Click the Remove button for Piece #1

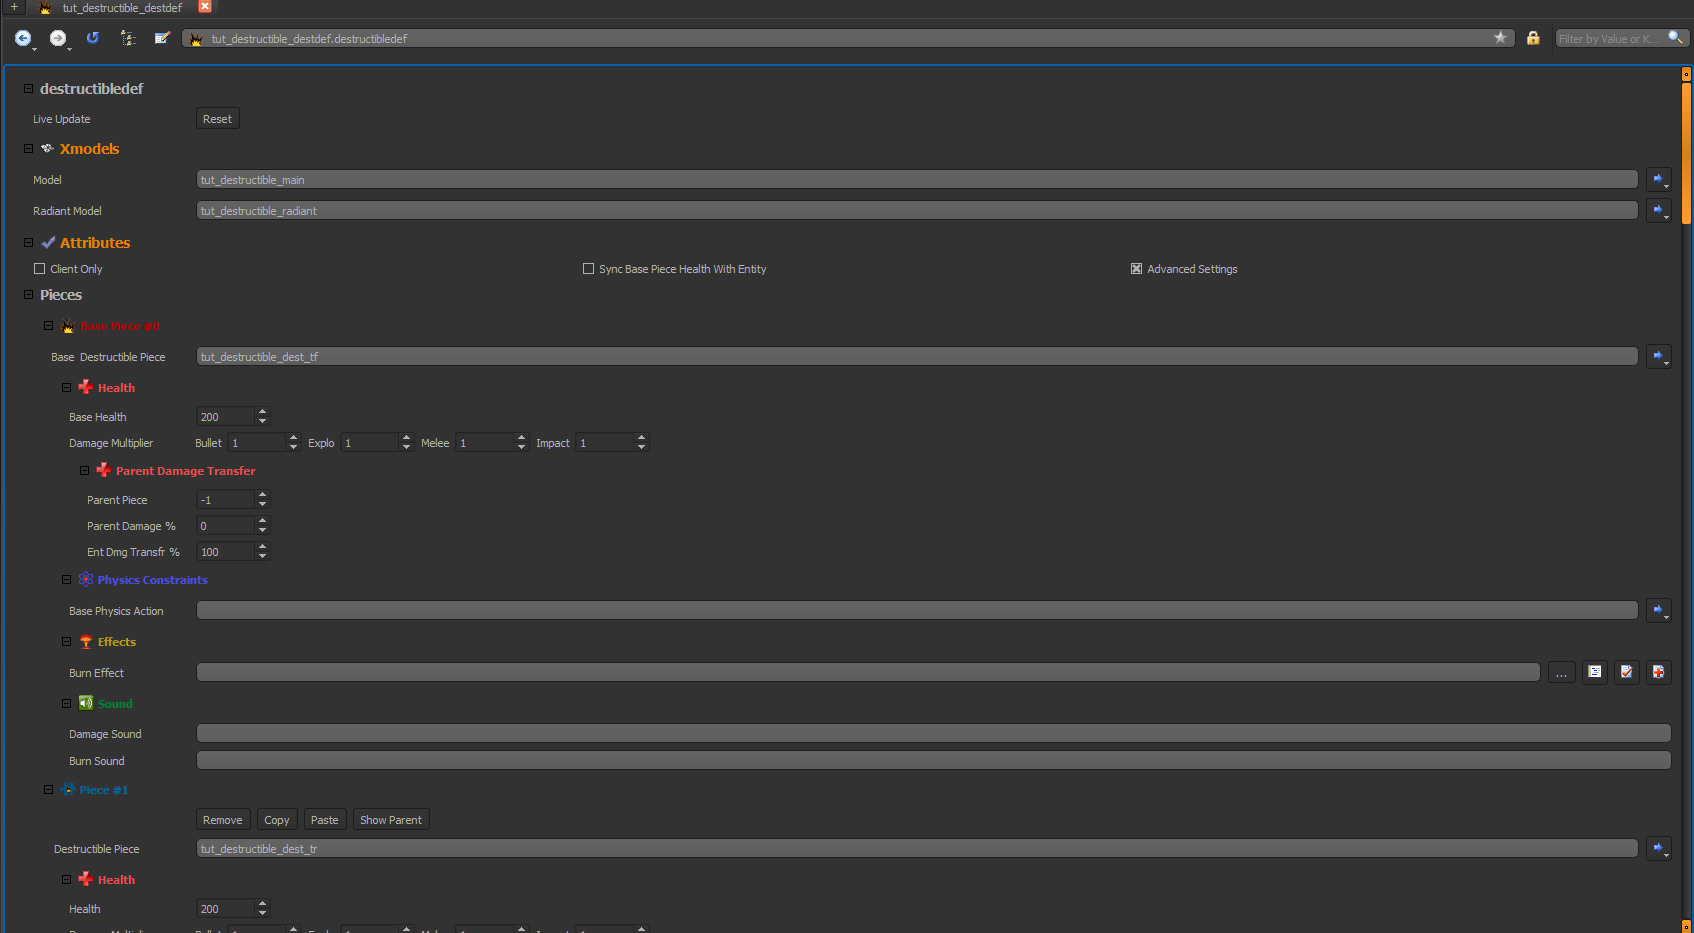tap(223, 820)
